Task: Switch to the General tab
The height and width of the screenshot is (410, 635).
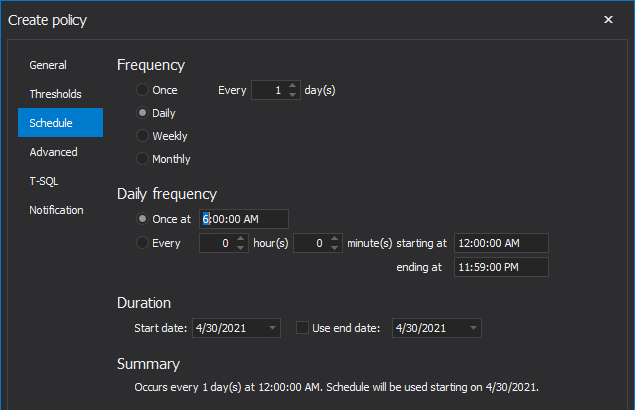Action: click(x=48, y=65)
